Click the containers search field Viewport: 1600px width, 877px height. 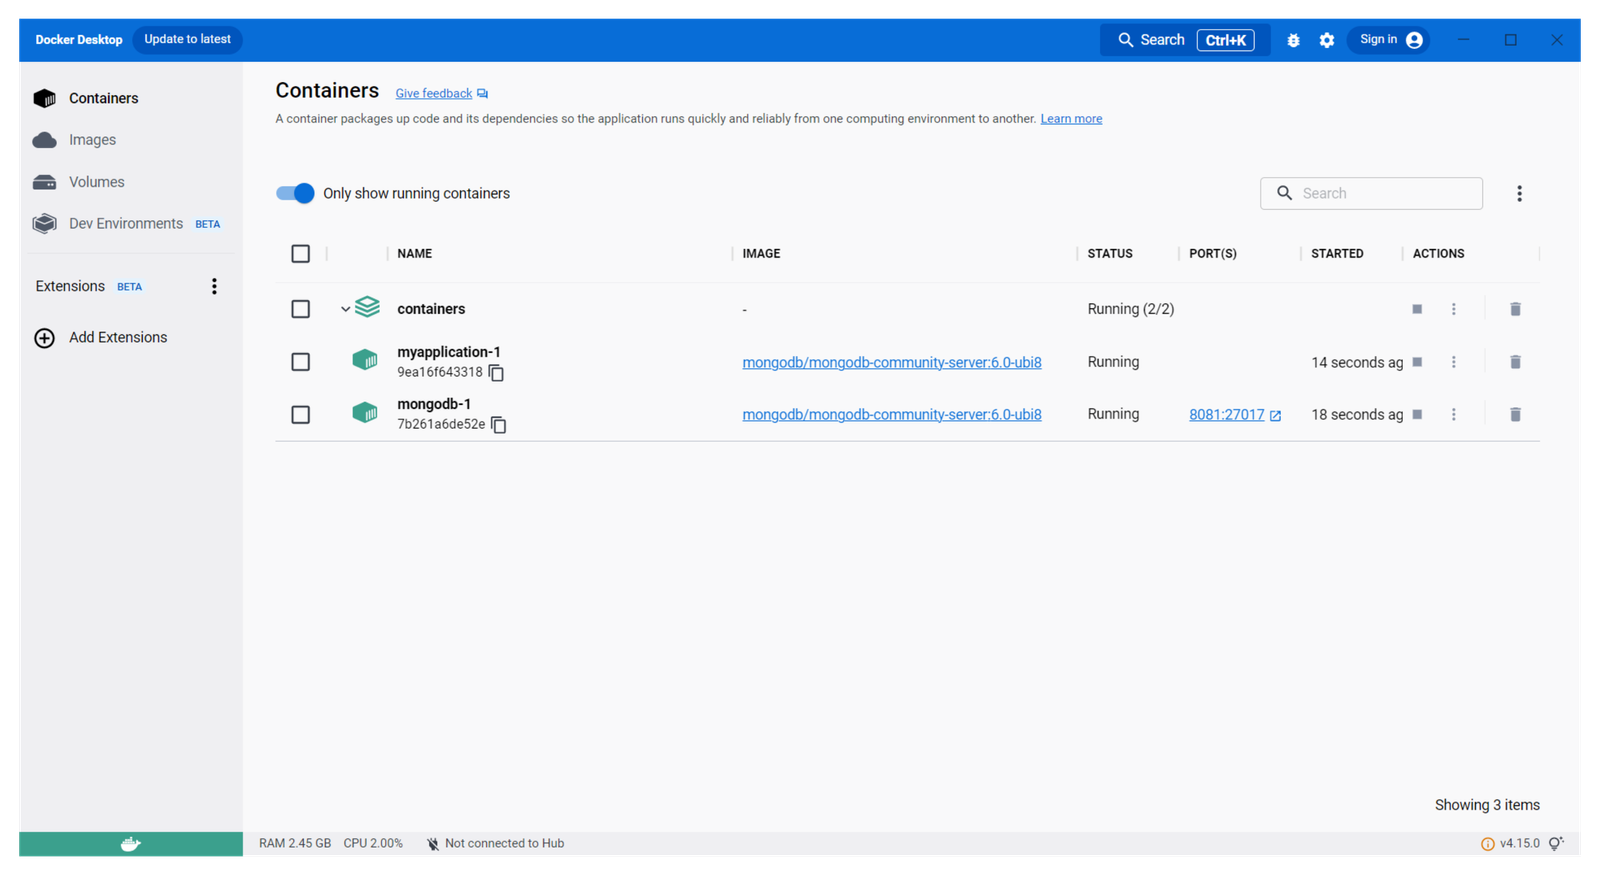1371,194
